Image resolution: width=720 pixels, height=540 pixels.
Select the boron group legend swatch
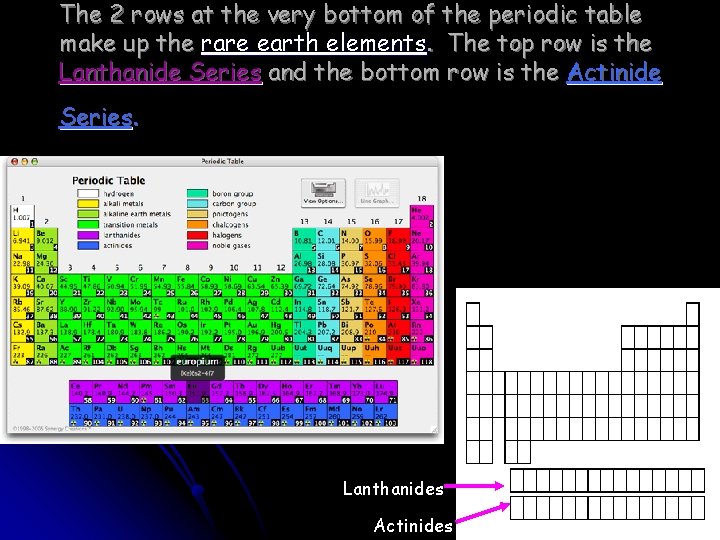(x=197, y=194)
